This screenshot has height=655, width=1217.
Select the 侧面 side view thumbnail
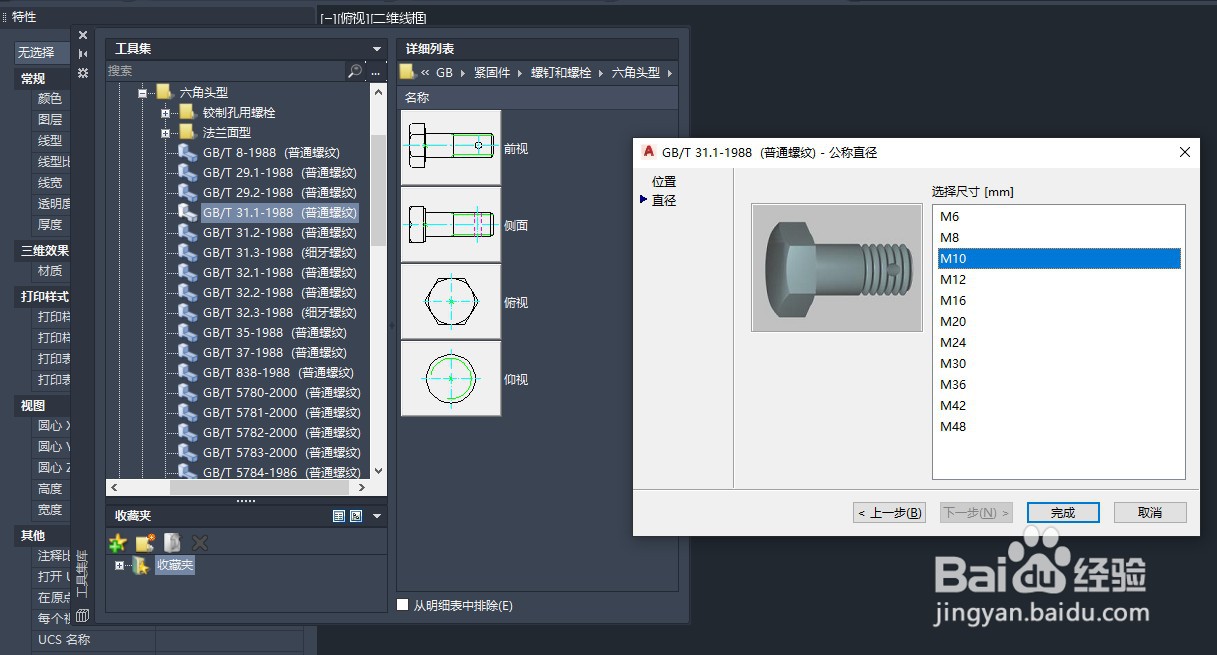(x=450, y=224)
